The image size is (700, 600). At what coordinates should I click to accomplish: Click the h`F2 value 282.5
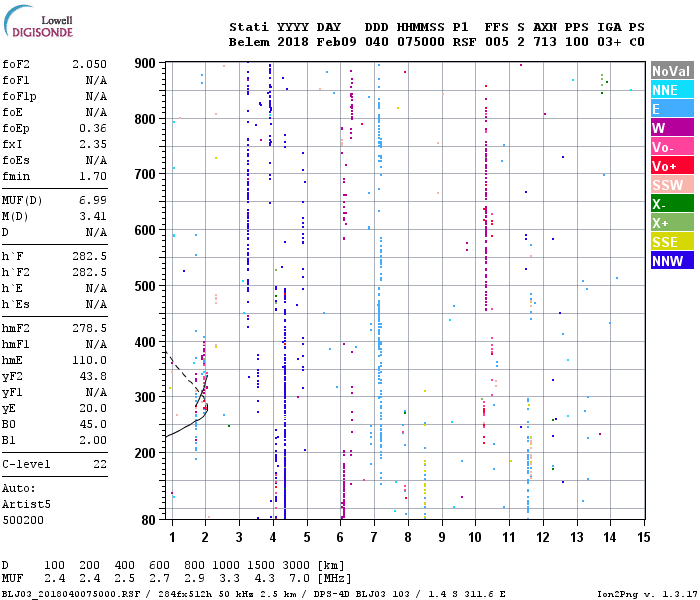coord(89,272)
